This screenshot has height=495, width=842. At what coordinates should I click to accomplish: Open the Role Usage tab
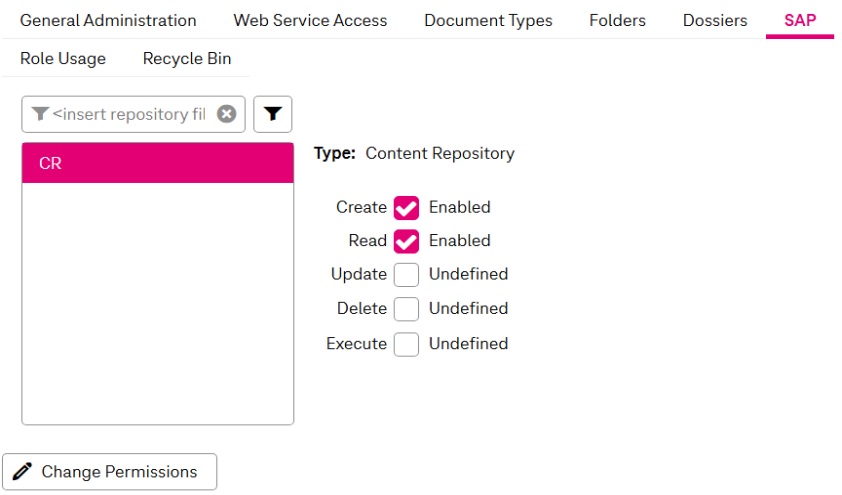point(63,59)
